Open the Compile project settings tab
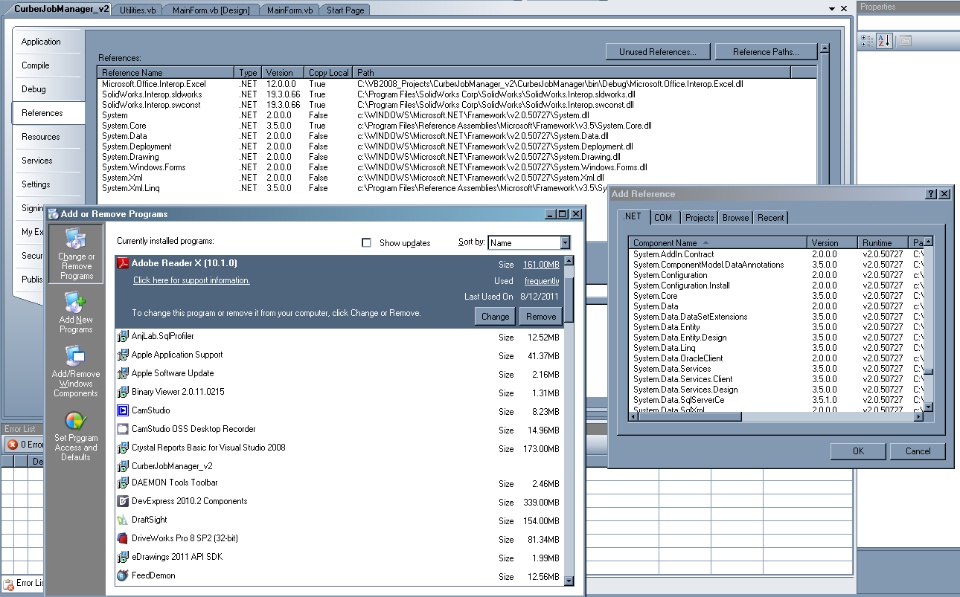Screen dimensions: 960x597 35,66
